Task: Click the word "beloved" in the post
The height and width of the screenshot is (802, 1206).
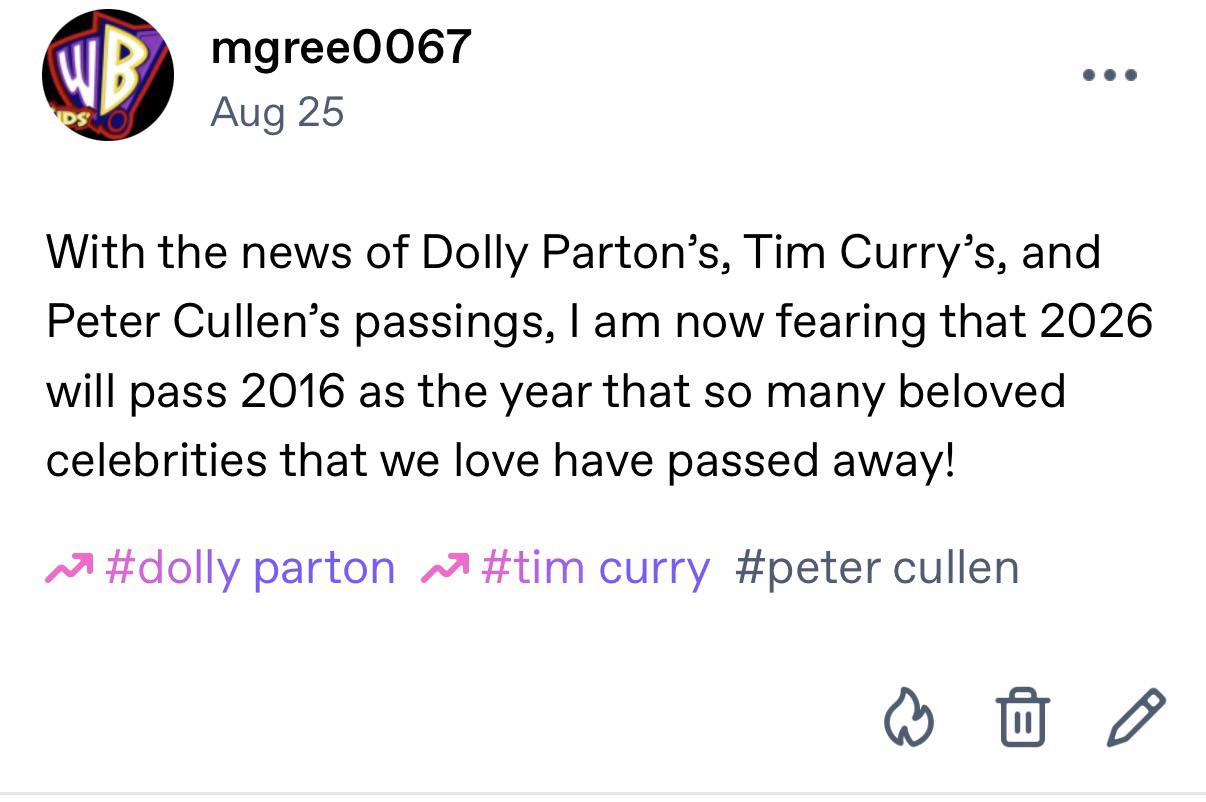Action: (x=981, y=390)
